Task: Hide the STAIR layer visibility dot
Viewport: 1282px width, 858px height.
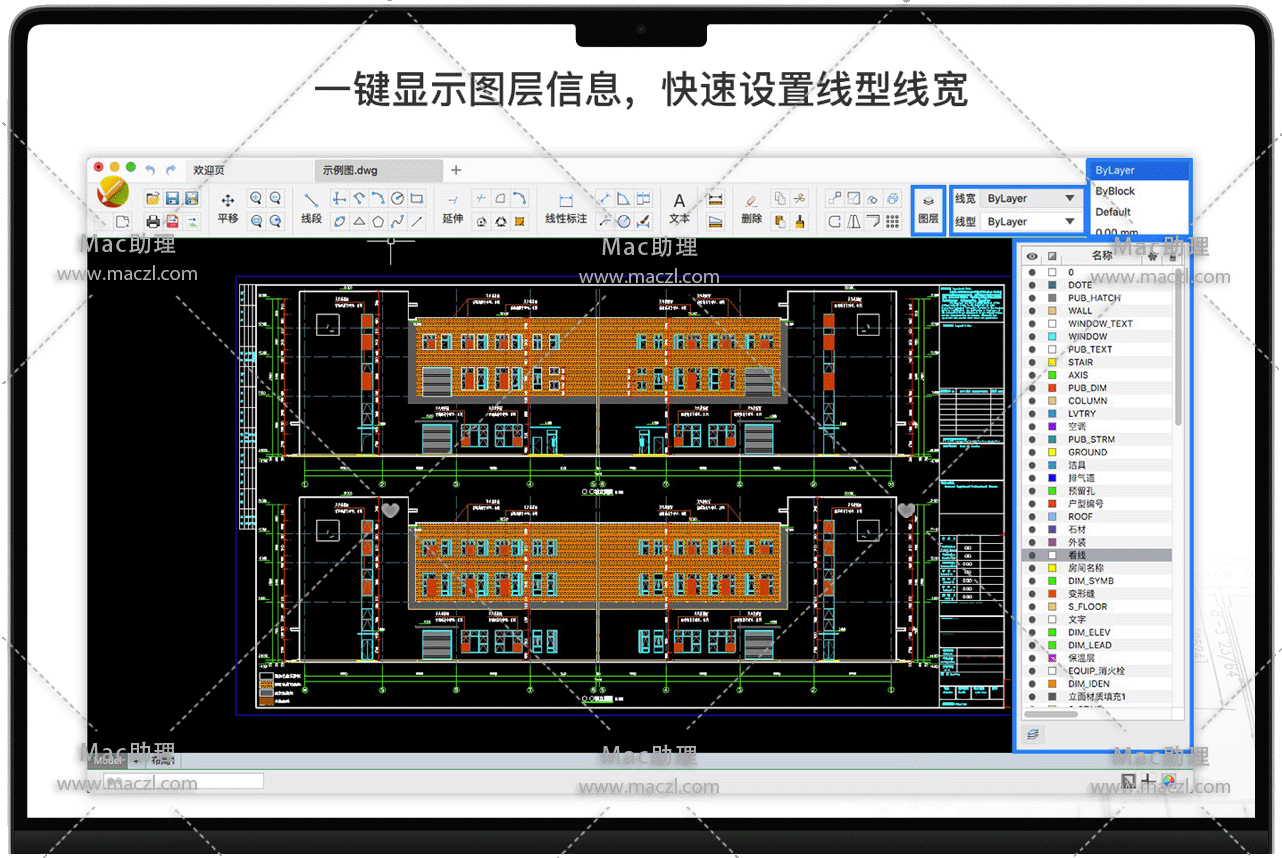Action: (x=1032, y=362)
